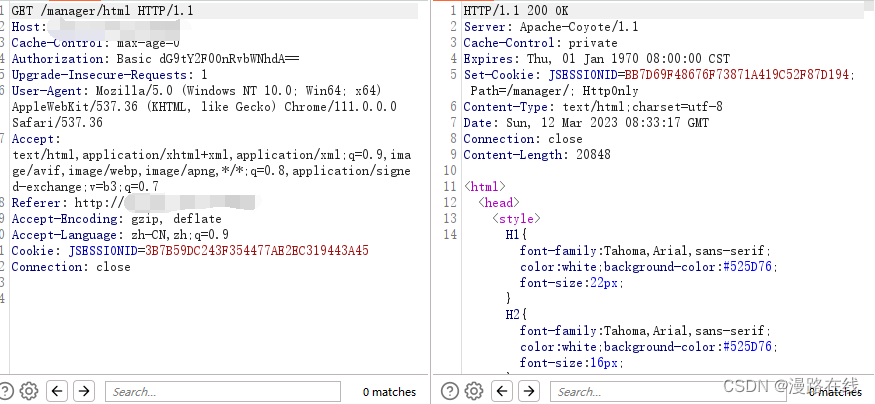Click the Accept-Encoding: gzip, deflate line
Image resolution: width=875 pixels, height=404 pixels.
pyautogui.click(x=117, y=219)
